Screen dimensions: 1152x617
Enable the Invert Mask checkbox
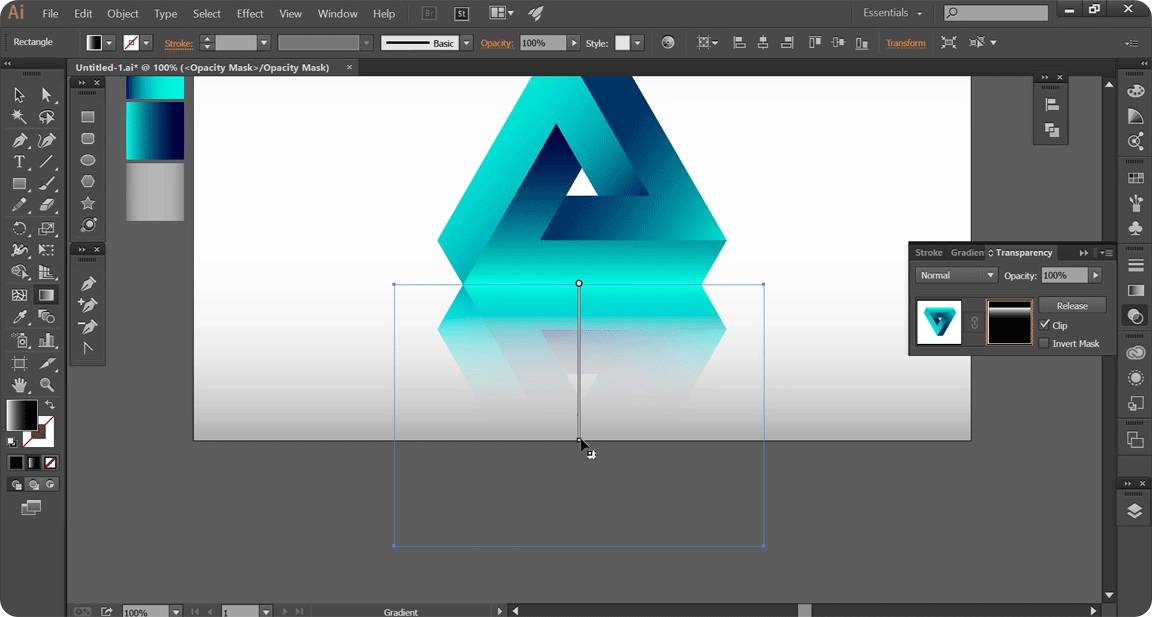(x=1045, y=343)
